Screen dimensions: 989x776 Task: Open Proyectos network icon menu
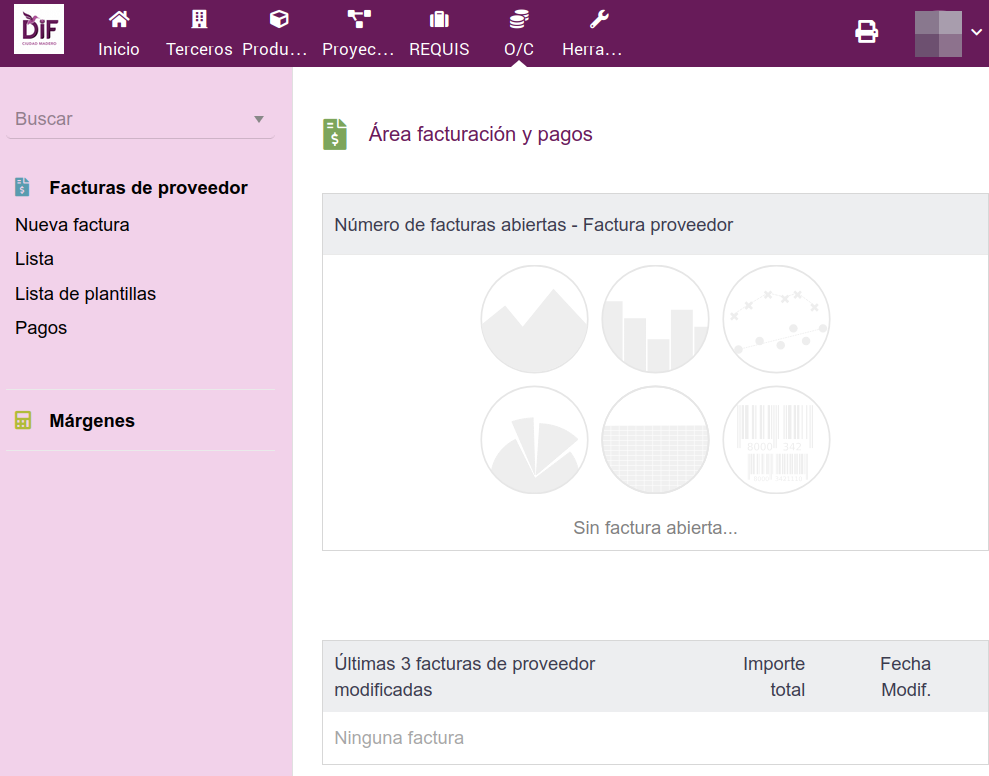[x=358, y=20]
